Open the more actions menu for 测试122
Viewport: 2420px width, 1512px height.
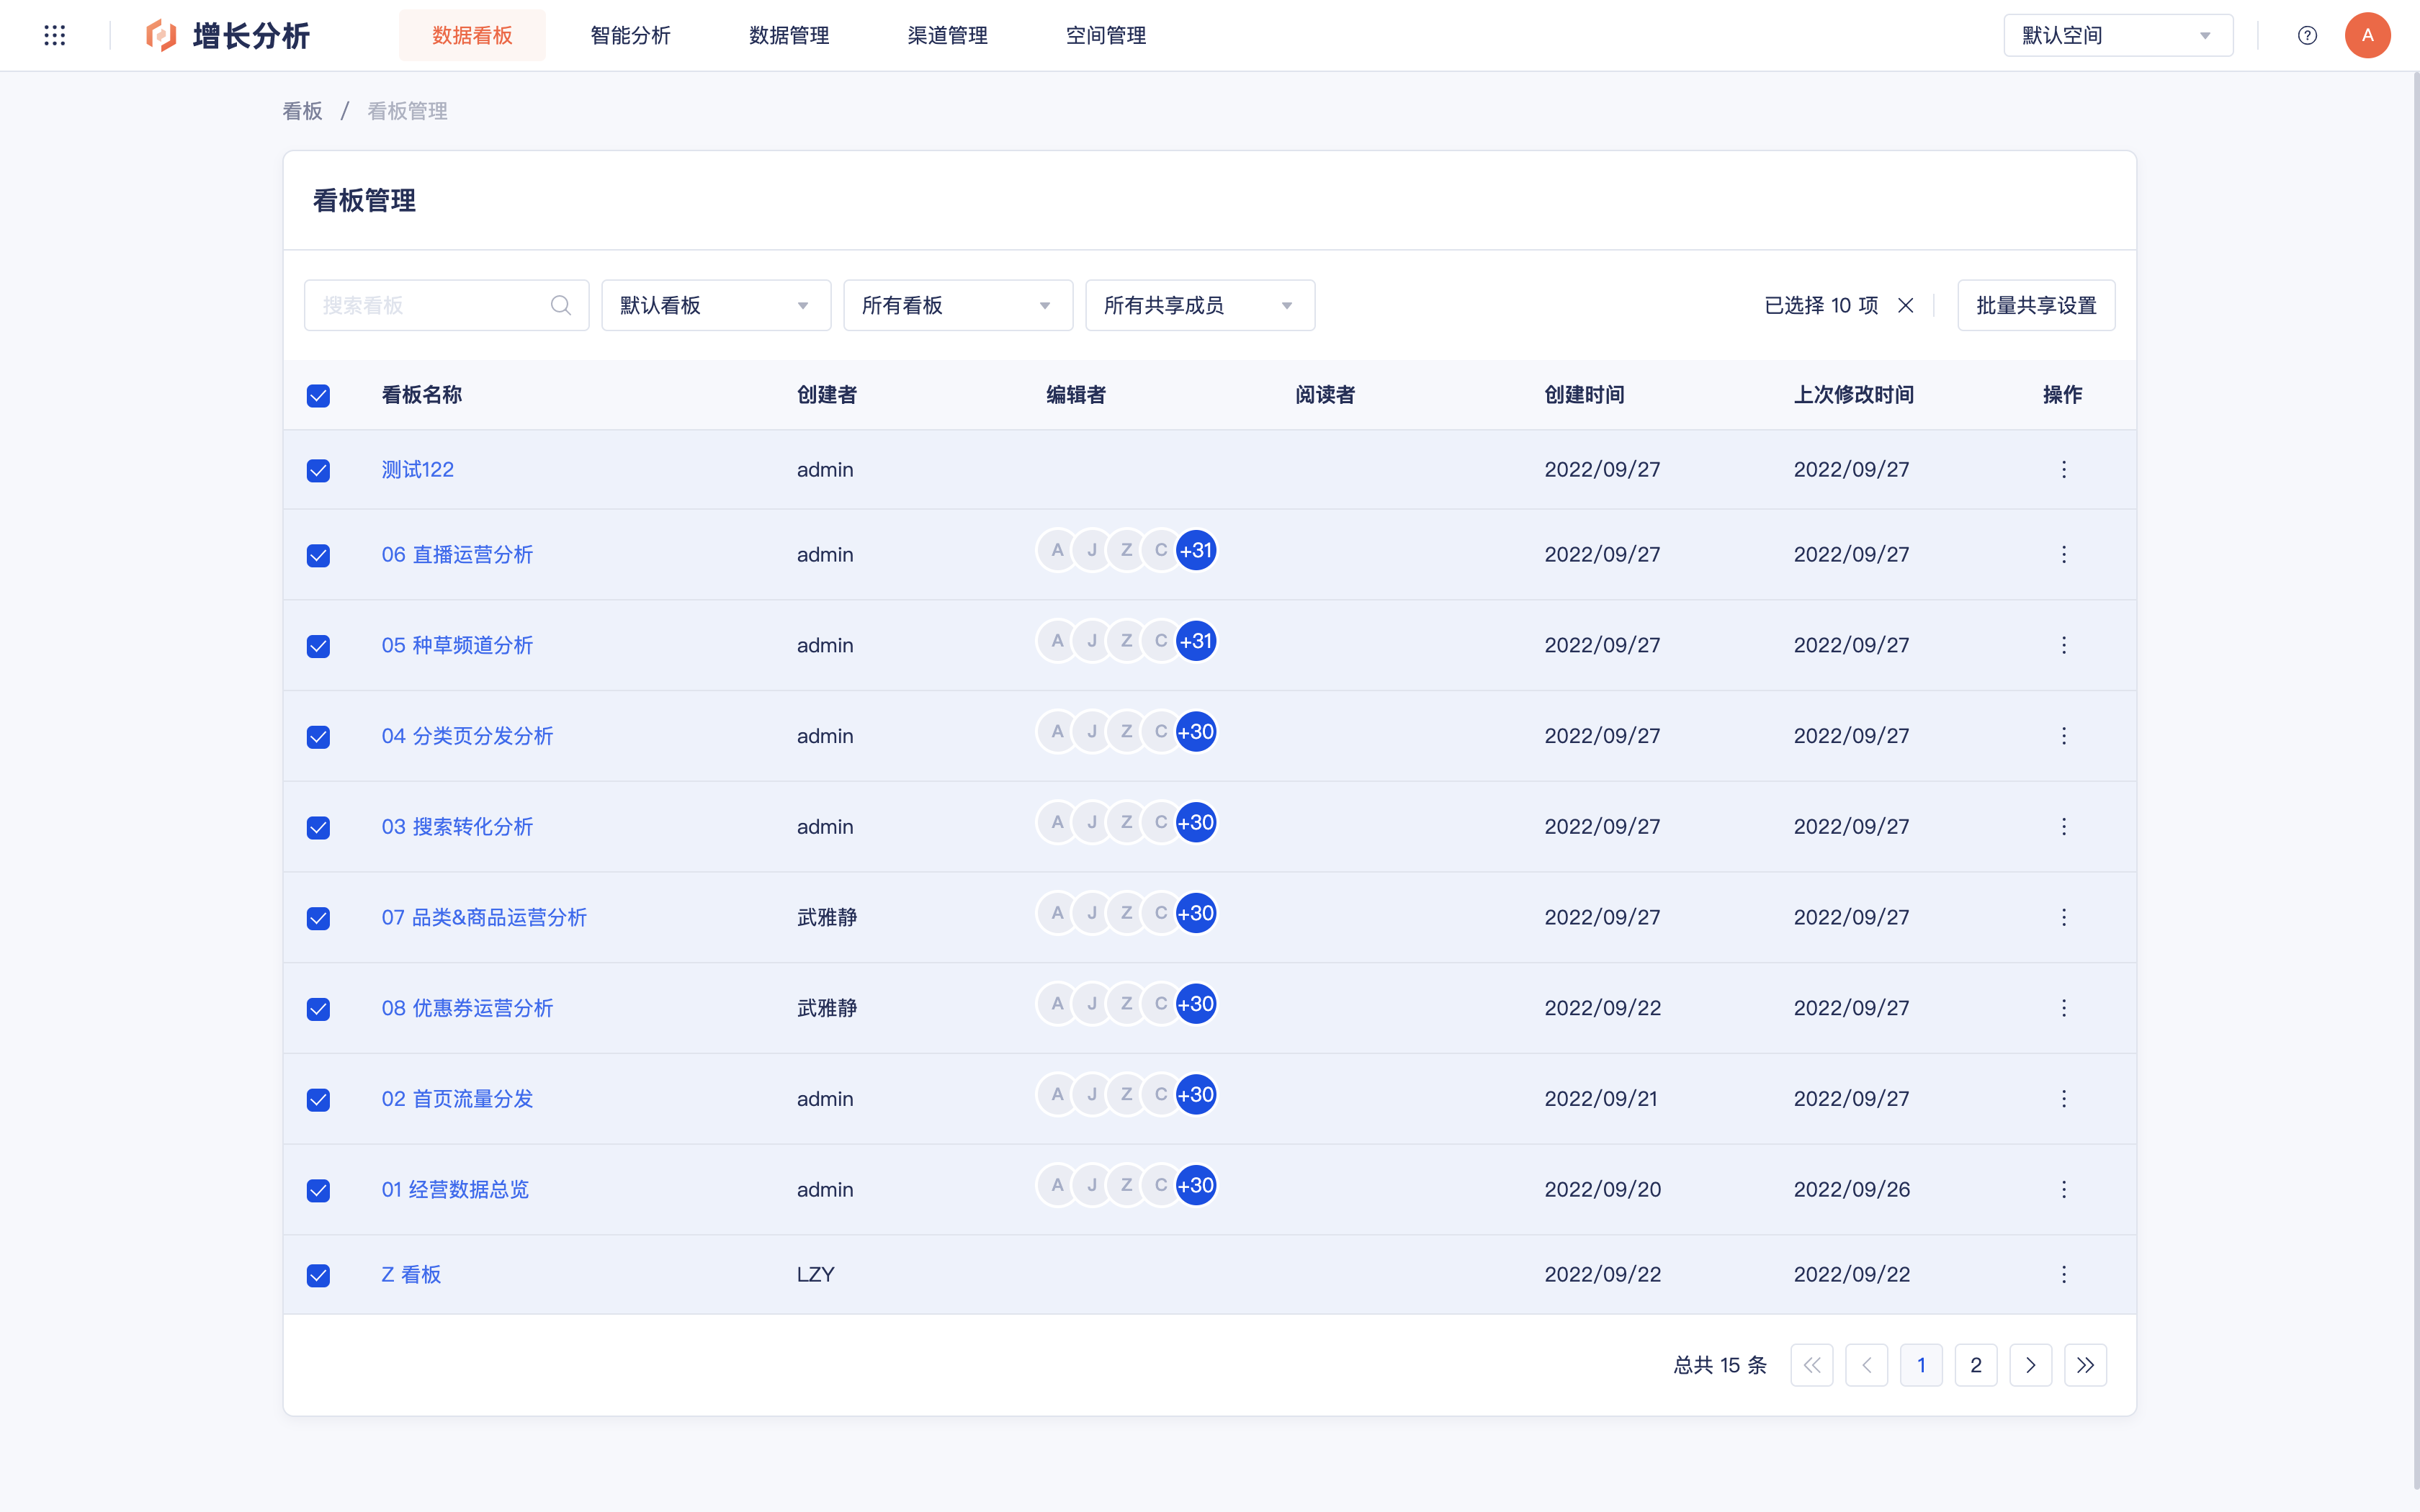point(2064,469)
